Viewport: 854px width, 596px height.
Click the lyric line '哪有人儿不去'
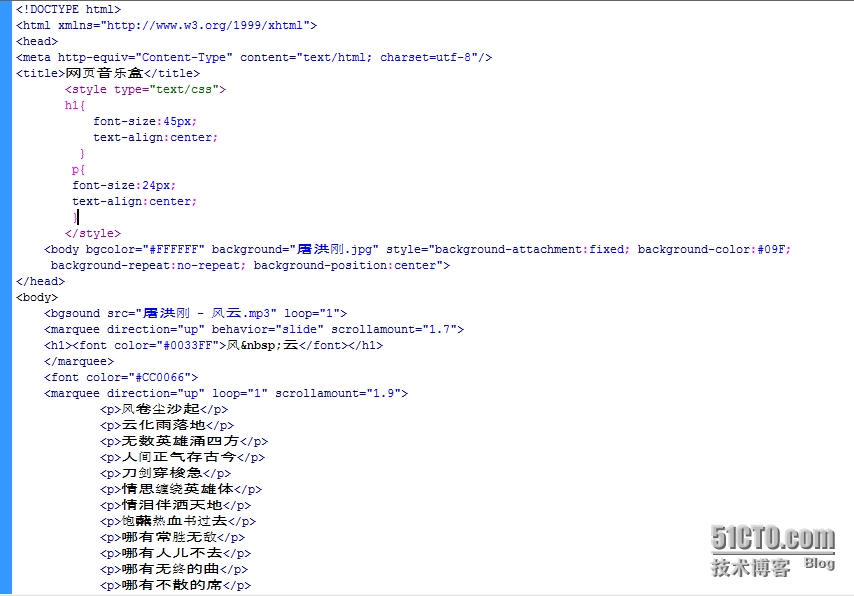175,553
